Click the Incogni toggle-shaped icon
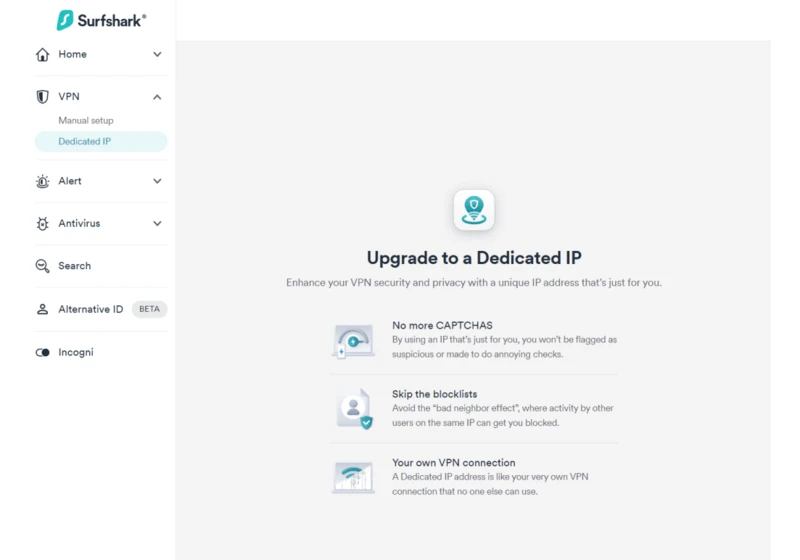The width and height of the screenshot is (800, 560). click(42, 352)
